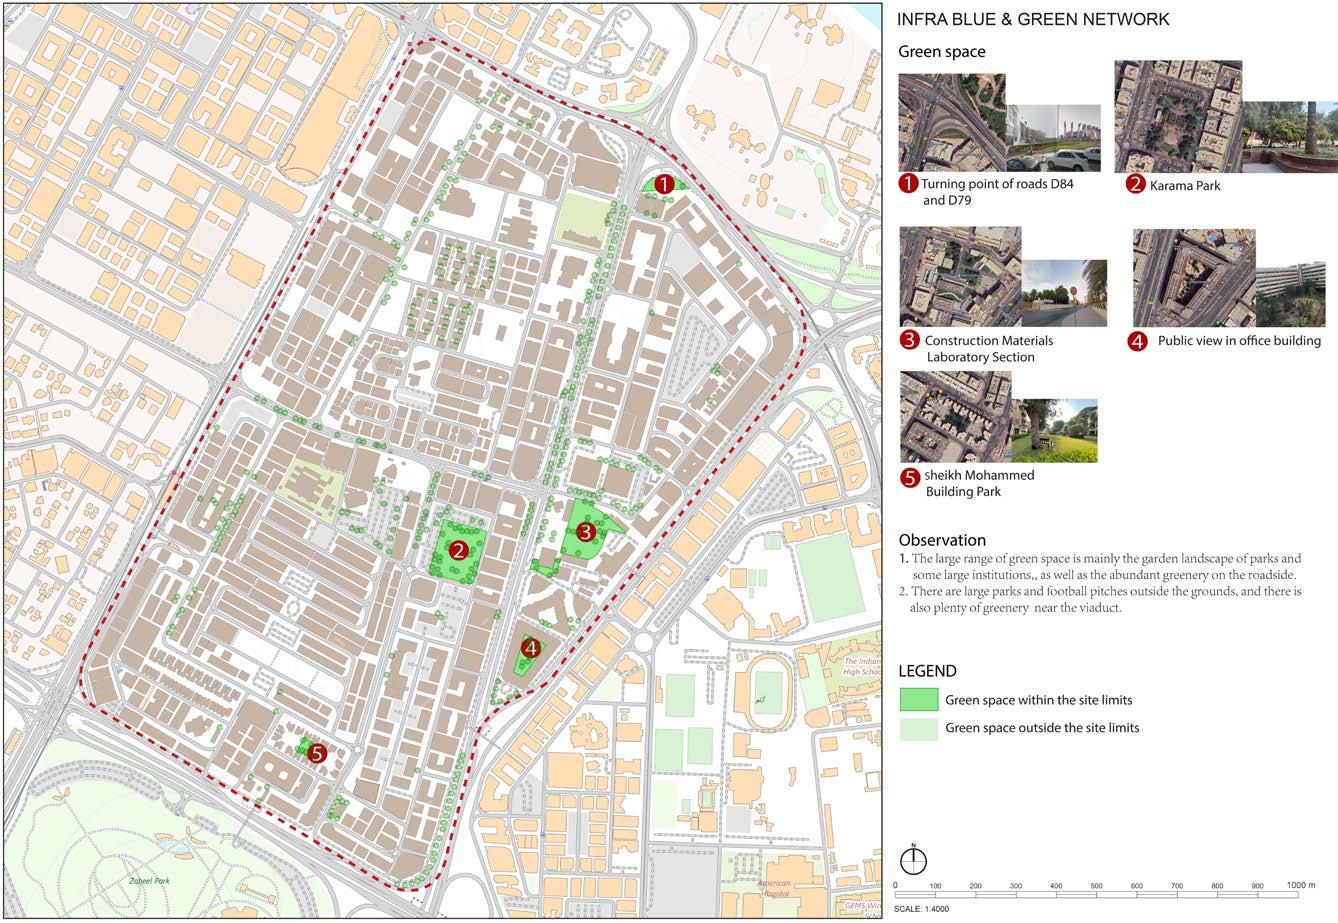Click the north arrow compass symbol
The height and width of the screenshot is (923, 1338).
click(x=914, y=860)
